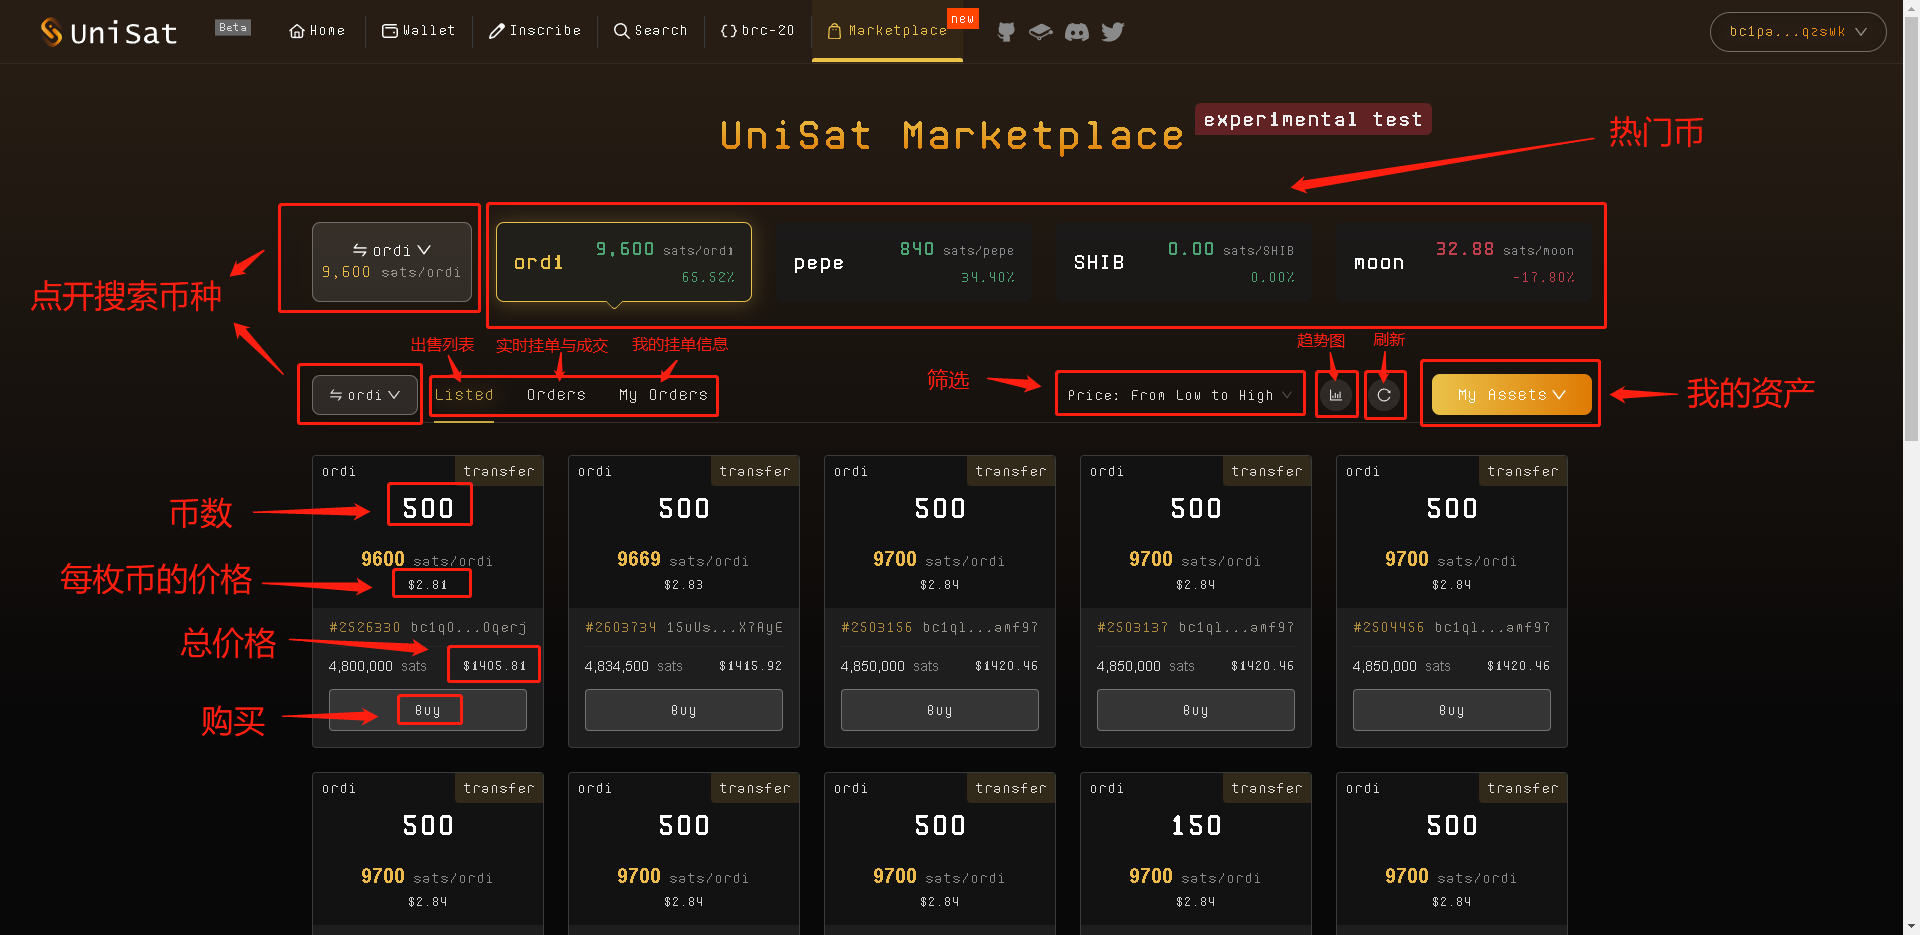Switch to the Orders tab
This screenshot has width=1920, height=935.
[556, 394]
